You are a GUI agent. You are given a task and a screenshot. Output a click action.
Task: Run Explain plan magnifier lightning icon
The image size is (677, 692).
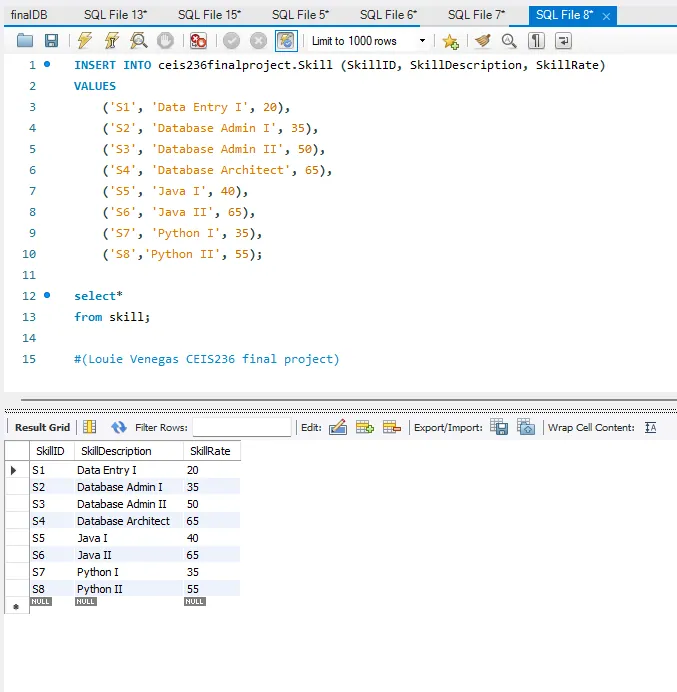click(139, 41)
